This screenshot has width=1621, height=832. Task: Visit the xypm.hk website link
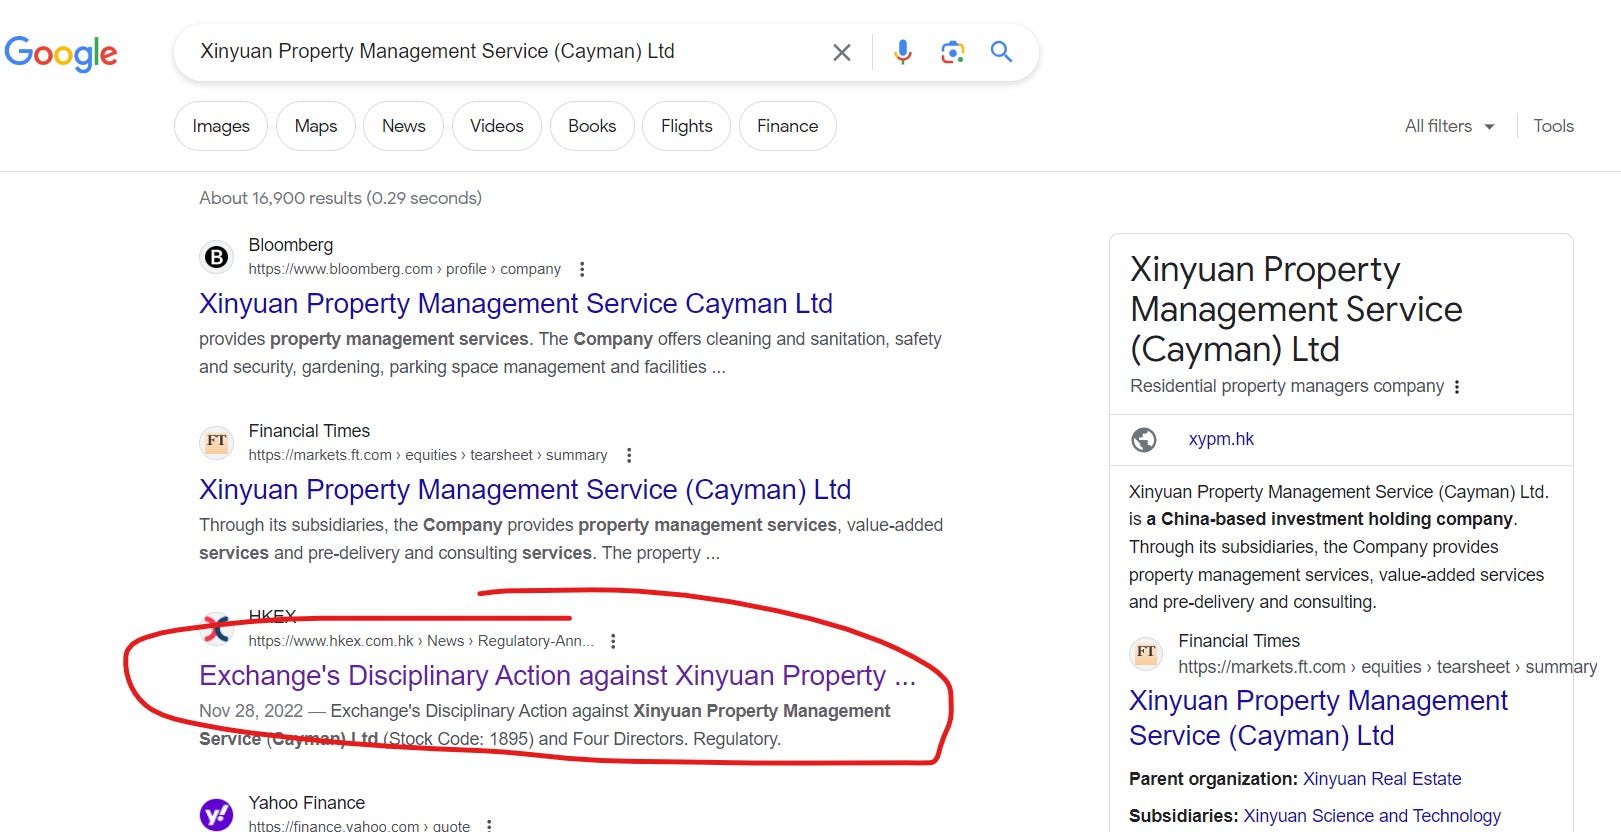click(1221, 439)
